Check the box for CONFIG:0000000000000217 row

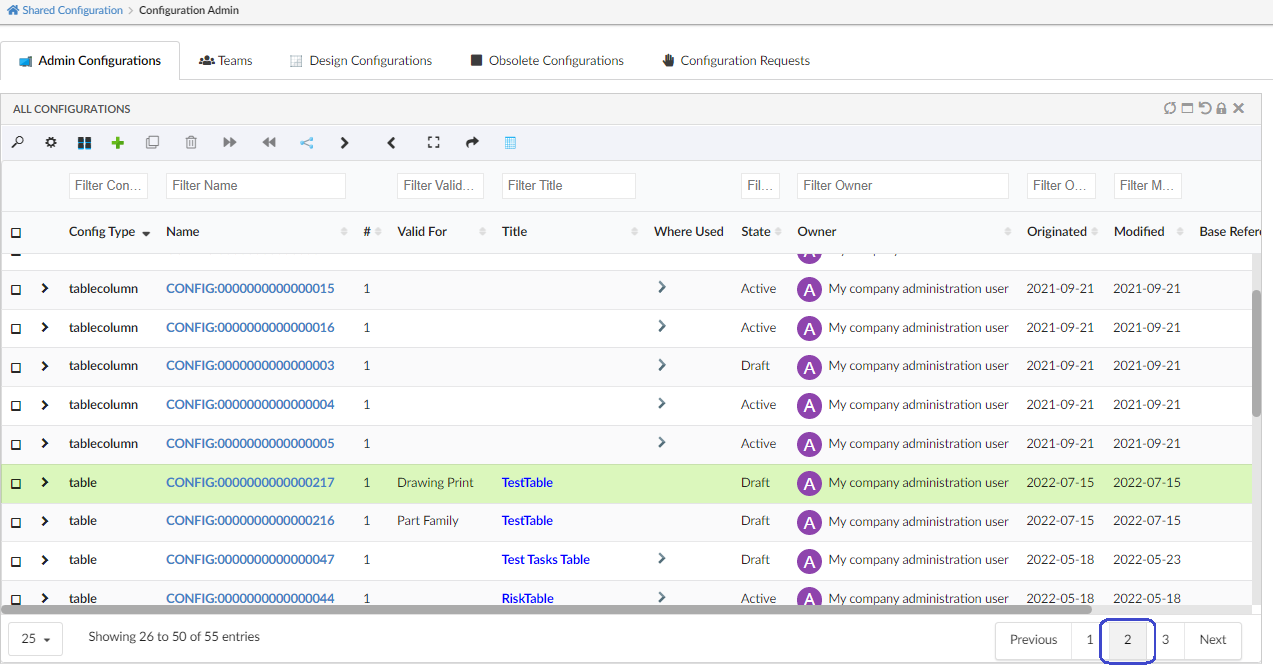[16, 484]
